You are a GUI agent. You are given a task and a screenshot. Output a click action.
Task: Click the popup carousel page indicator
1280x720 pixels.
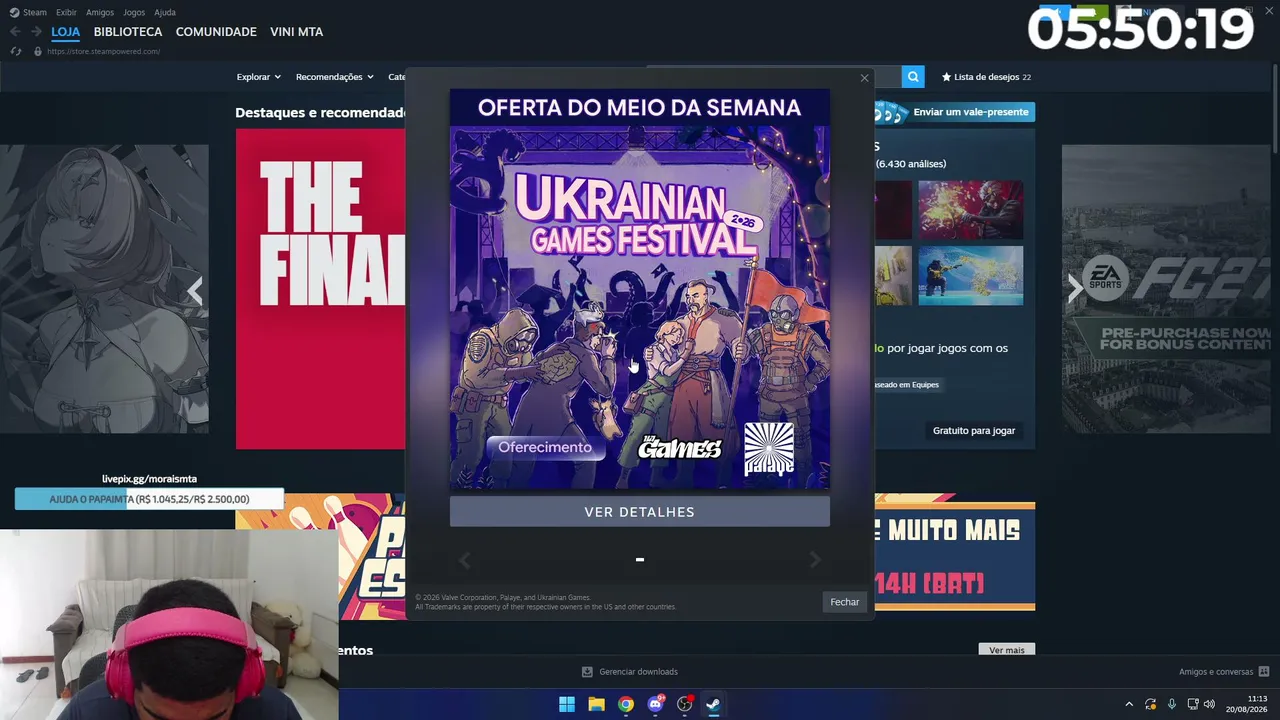(x=640, y=560)
